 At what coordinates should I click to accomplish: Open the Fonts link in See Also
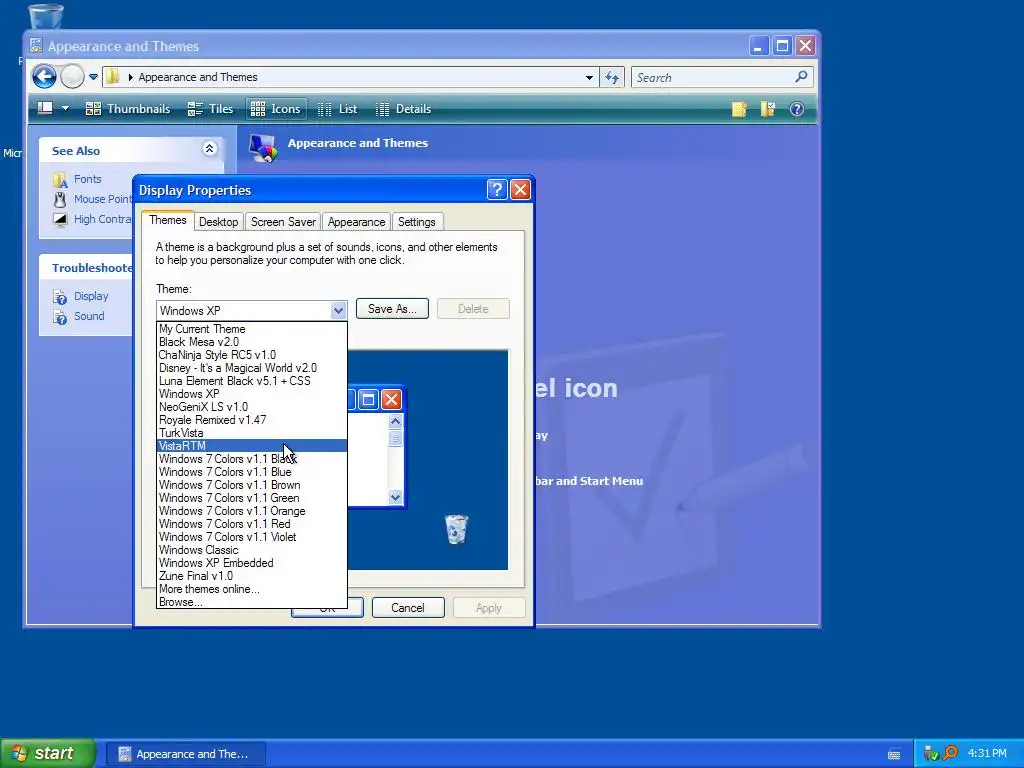click(88, 179)
